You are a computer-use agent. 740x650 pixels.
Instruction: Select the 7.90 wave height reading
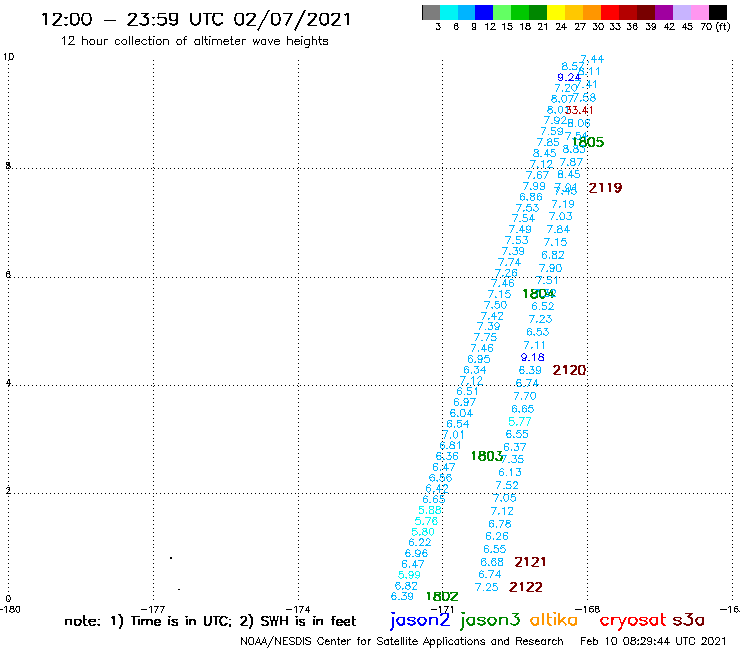coord(550,268)
